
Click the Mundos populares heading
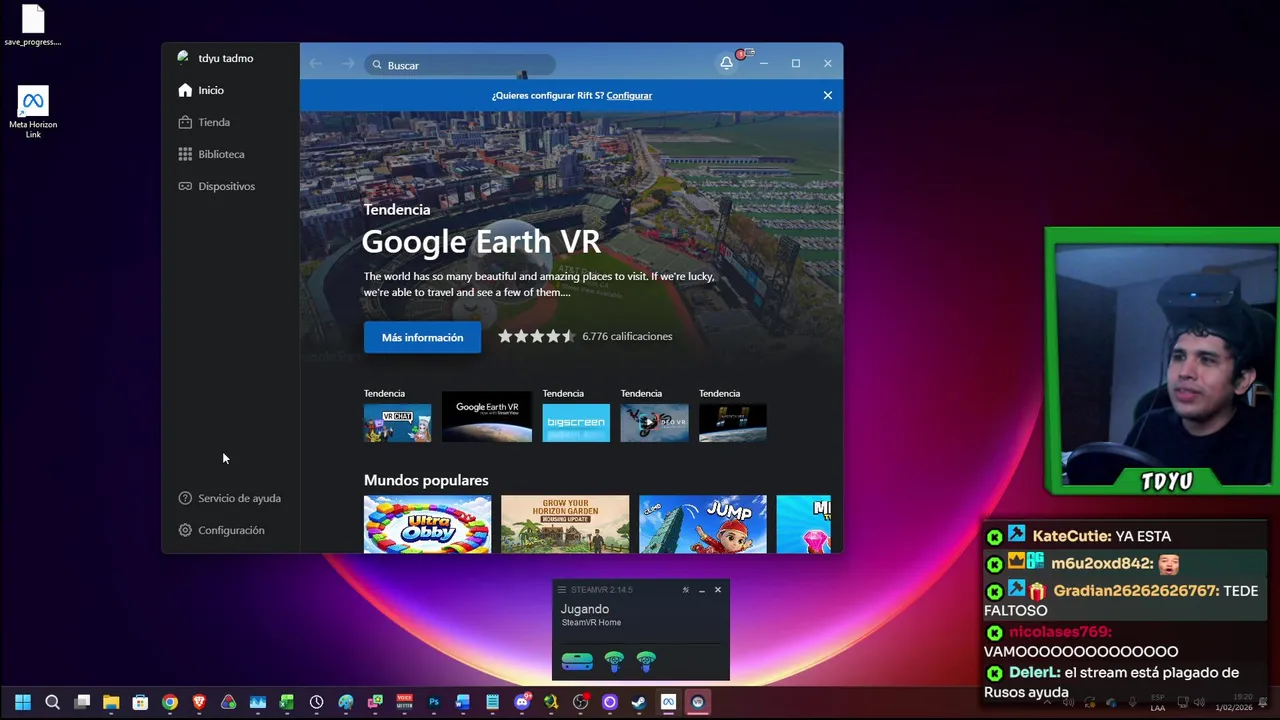point(426,480)
